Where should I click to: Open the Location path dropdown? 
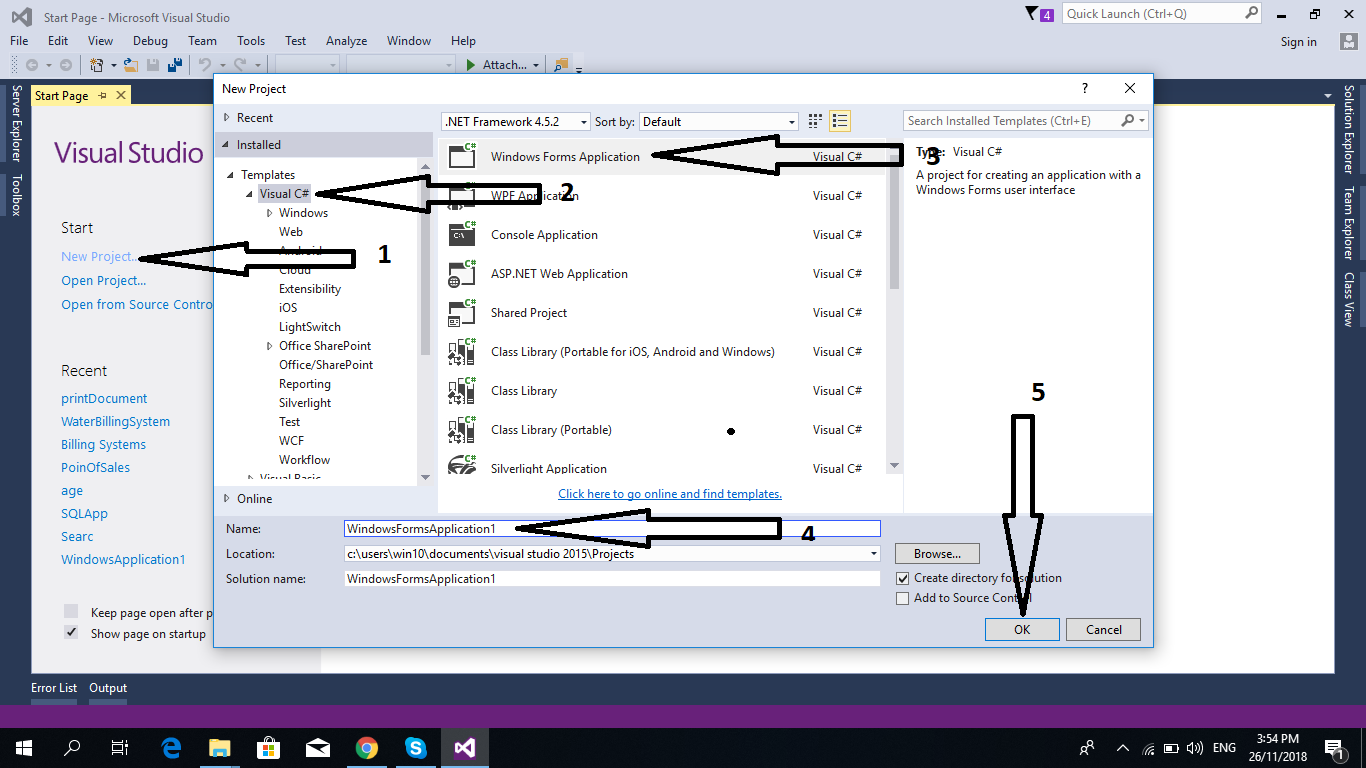tap(874, 553)
